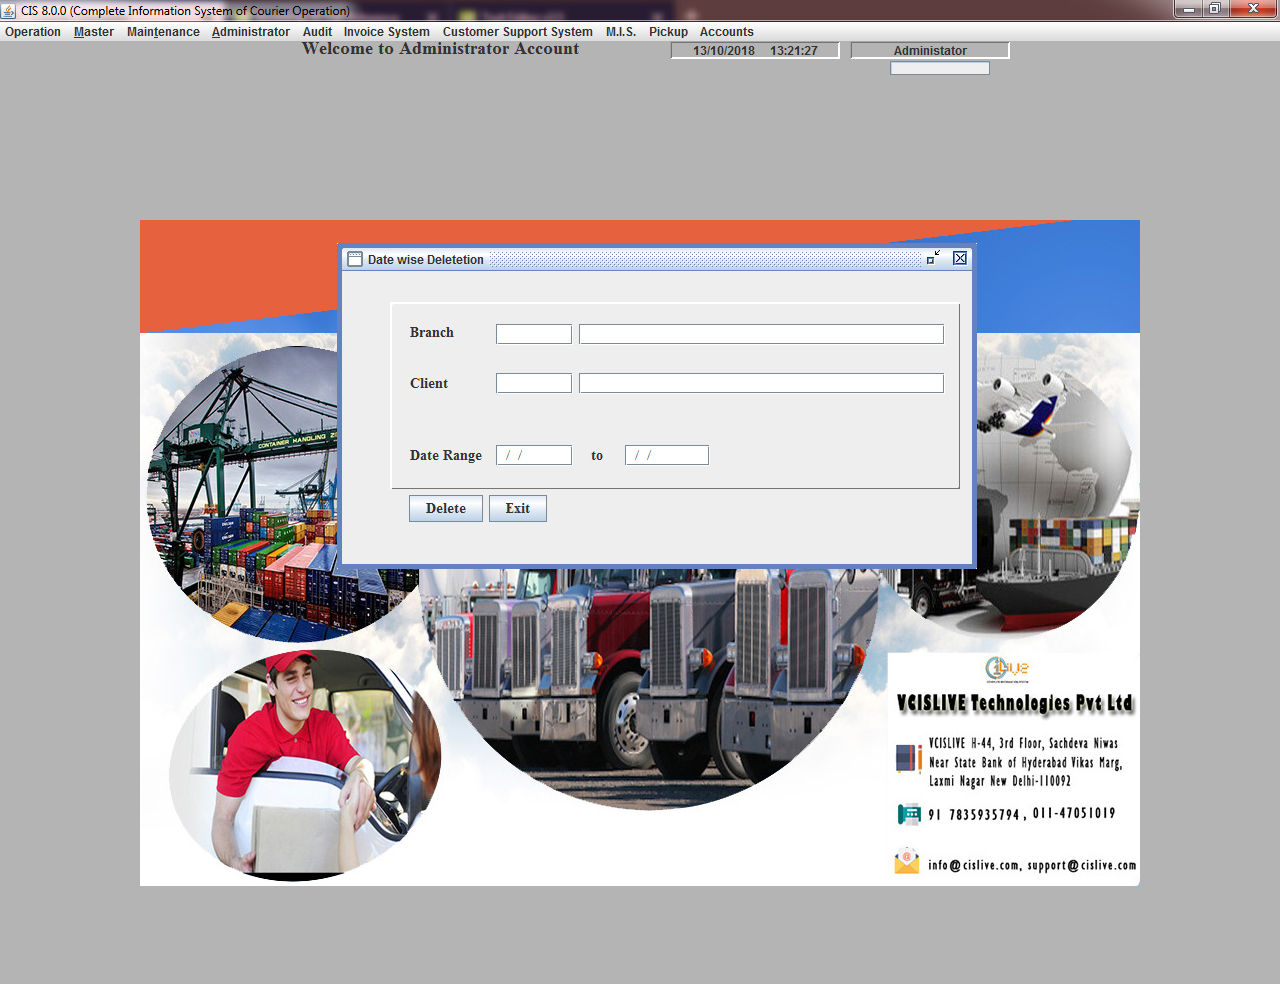Open the Pickup menu
1280x984 pixels.
(668, 32)
